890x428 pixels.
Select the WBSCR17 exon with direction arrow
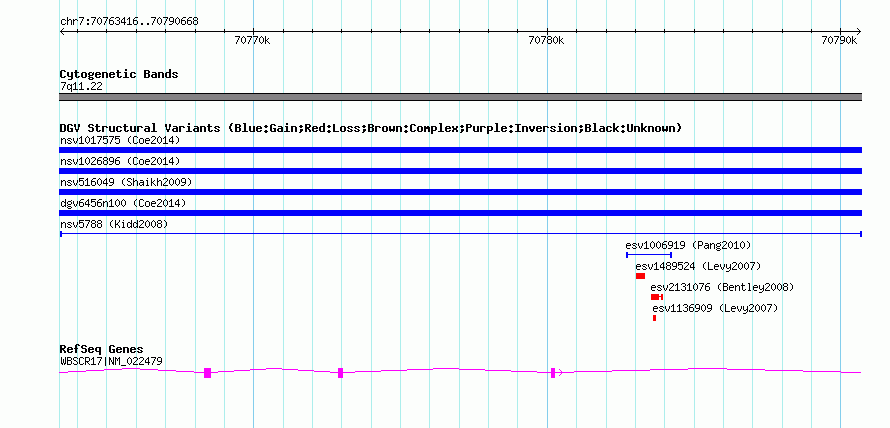click(553, 373)
